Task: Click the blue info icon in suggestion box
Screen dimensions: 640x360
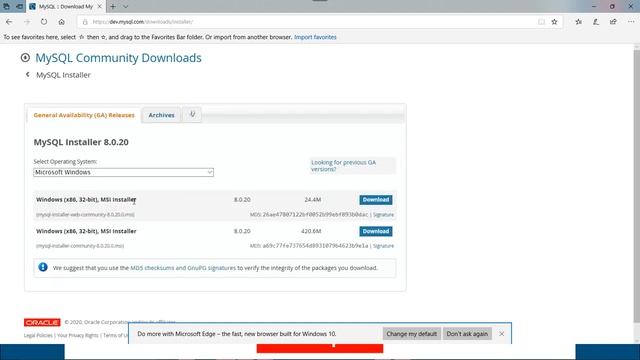Action: 43,267
